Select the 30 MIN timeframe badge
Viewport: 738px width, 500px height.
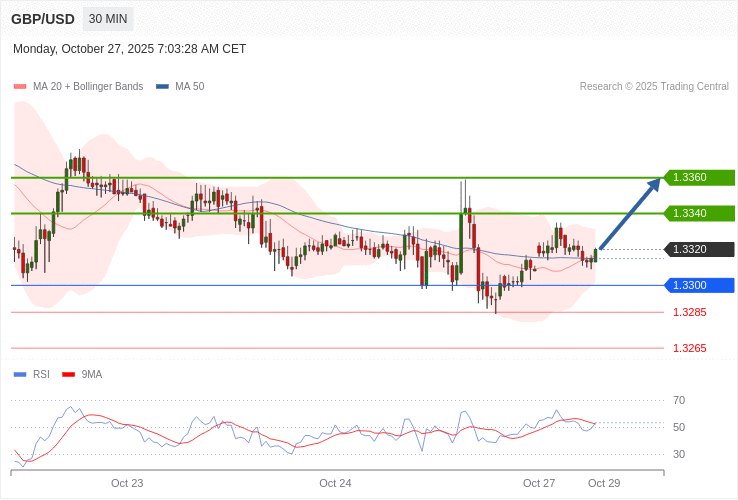click(x=108, y=19)
